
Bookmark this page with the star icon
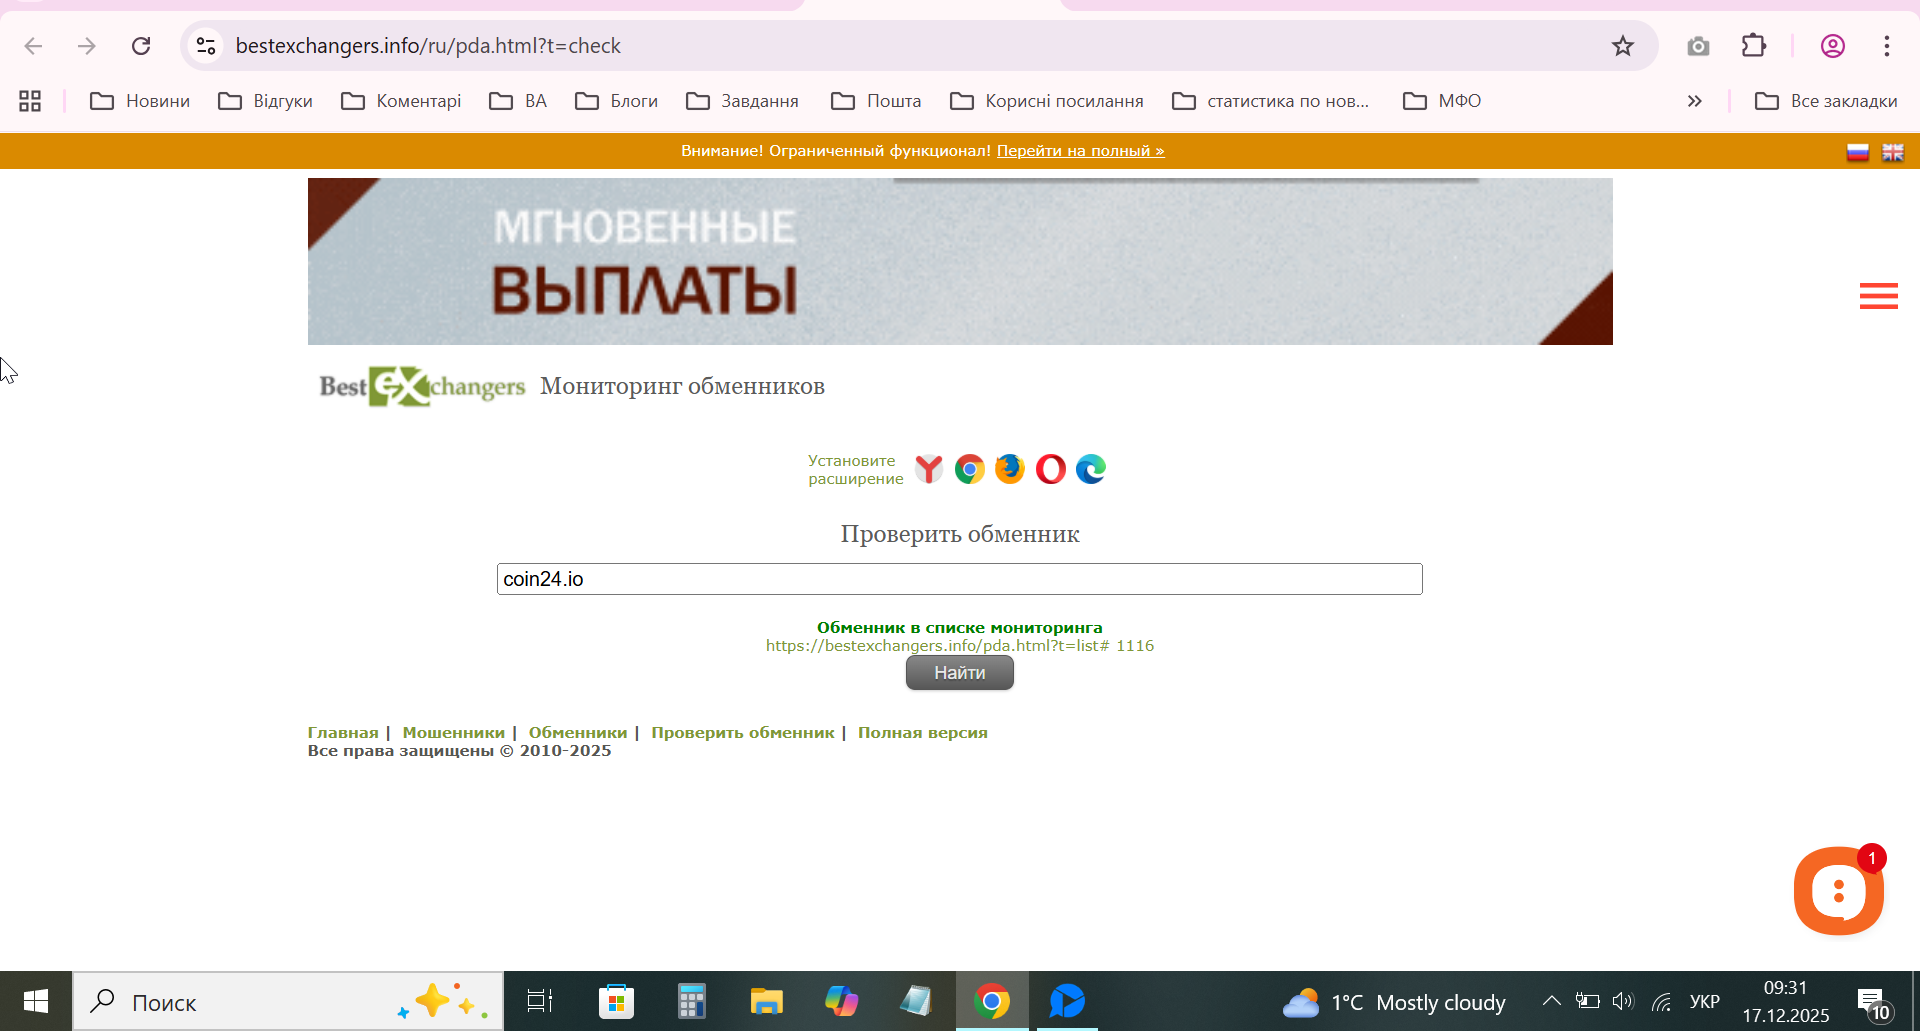click(x=1622, y=46)
